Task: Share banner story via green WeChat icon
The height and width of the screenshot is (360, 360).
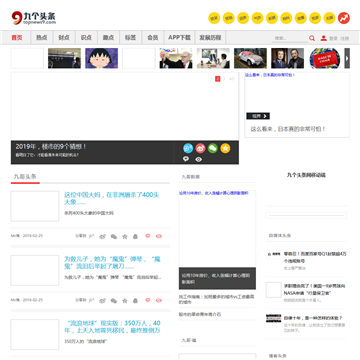Action: tap(213, 148)
